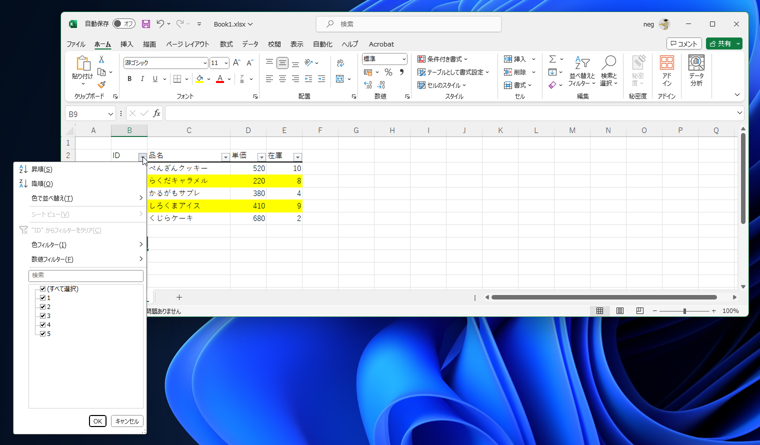Open Color Filter submenu
This screenshot has height=445, width=760.
[x=80, y=245]
